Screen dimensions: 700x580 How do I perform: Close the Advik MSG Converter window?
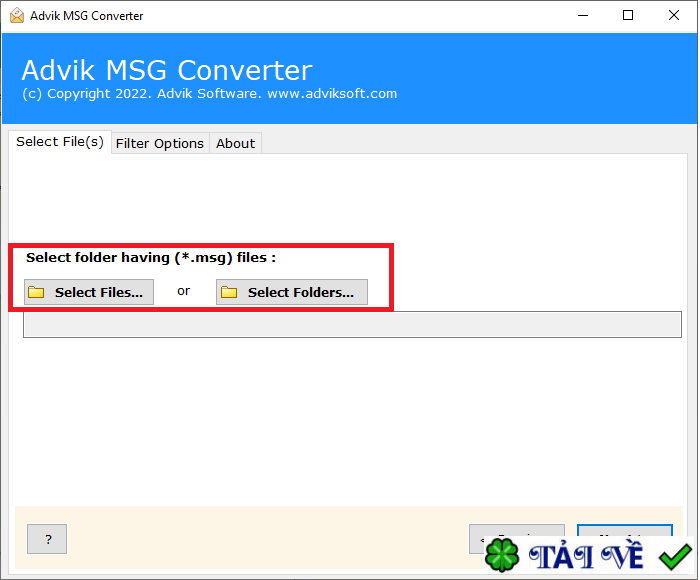tap(674, 16)
